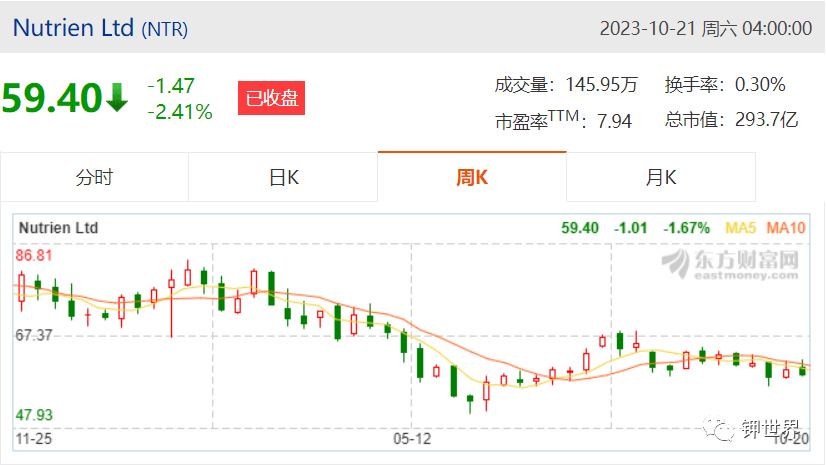Click the 已收盘 red status badge

click(x=272, y=98)
